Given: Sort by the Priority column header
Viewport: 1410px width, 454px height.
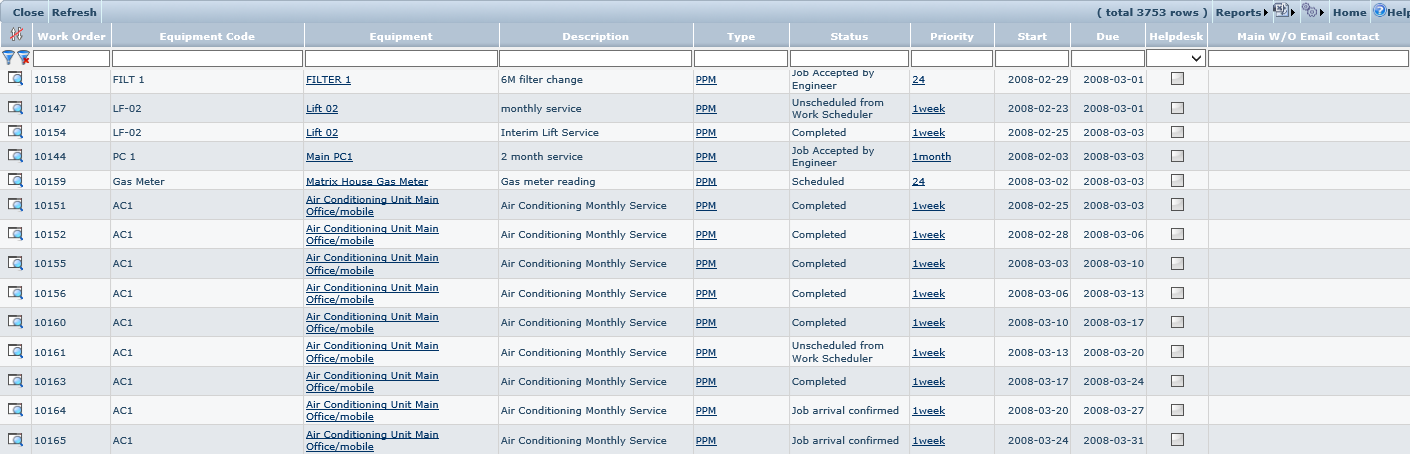Looking at the screenshot, I should 951,36.
